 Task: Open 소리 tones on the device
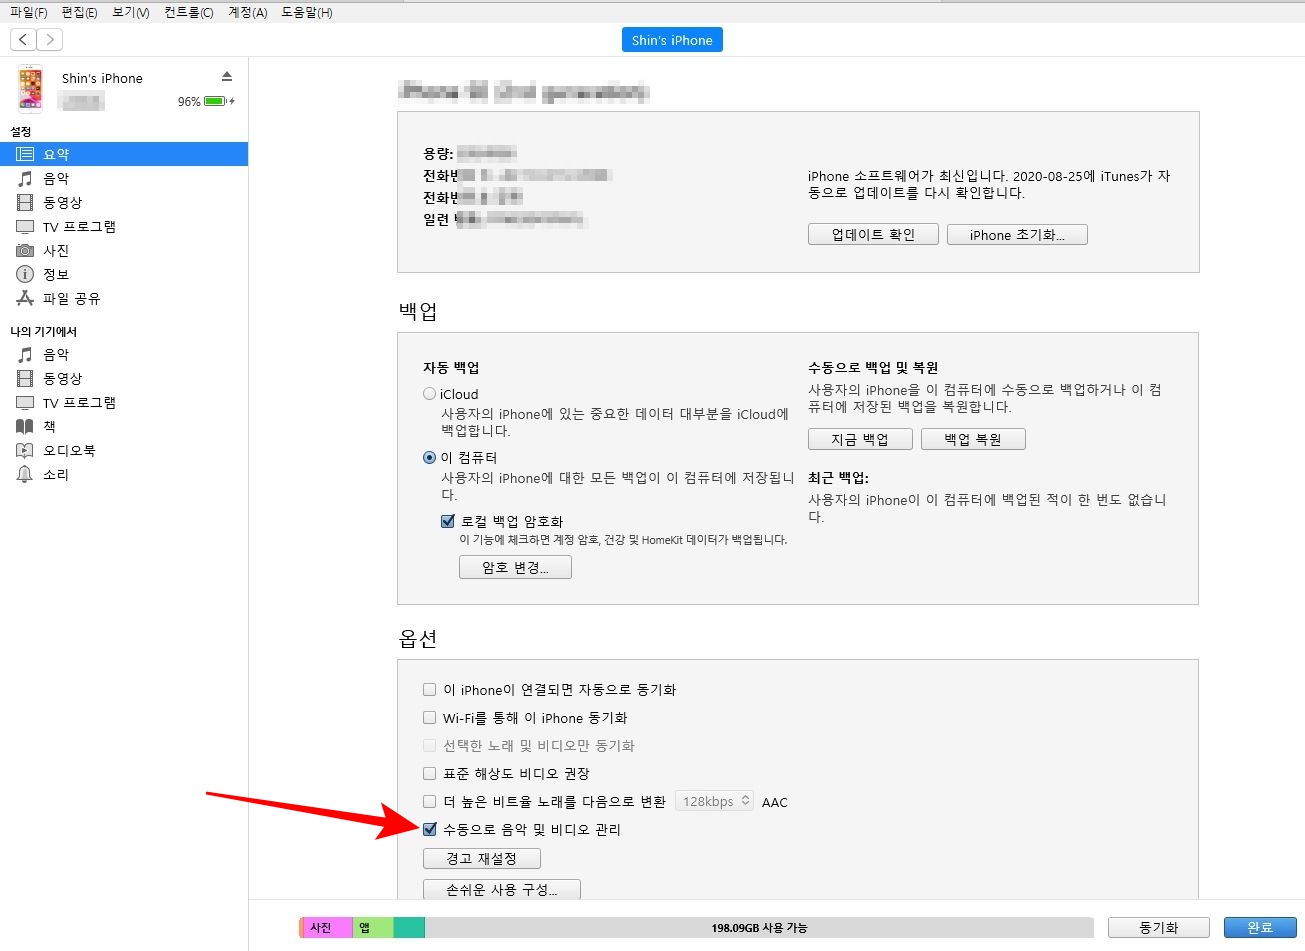point(124,474)
